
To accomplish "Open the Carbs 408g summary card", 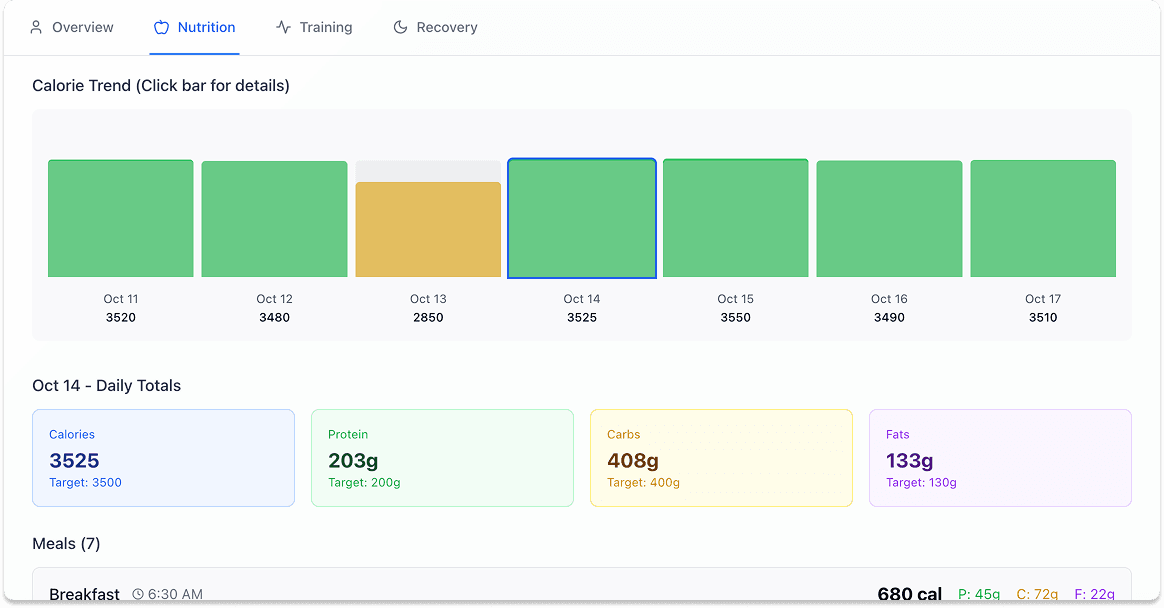I will [721, 458].
